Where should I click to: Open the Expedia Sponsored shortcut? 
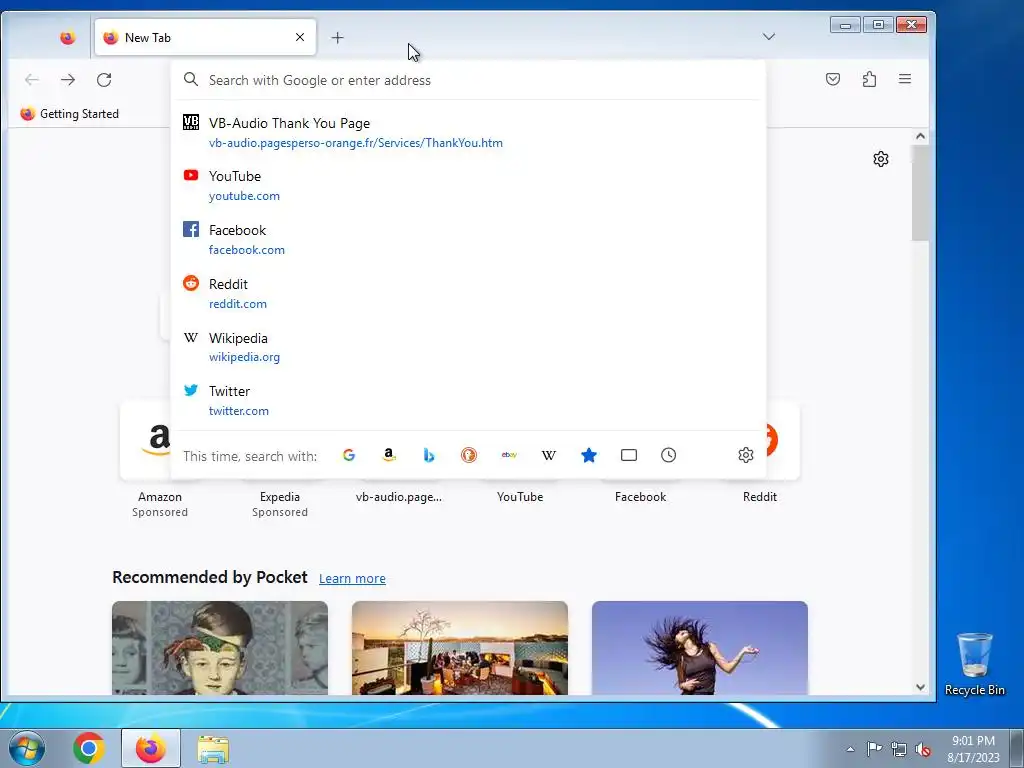tap(280, 504)
